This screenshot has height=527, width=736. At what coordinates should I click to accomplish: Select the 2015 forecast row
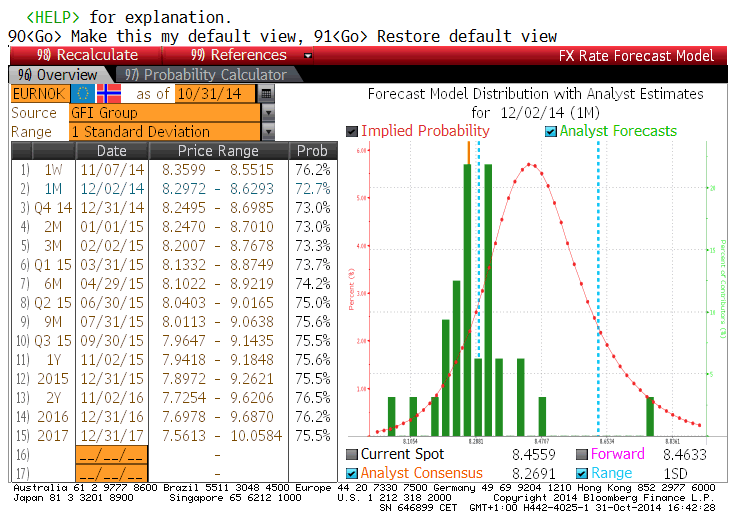(174, 379)
